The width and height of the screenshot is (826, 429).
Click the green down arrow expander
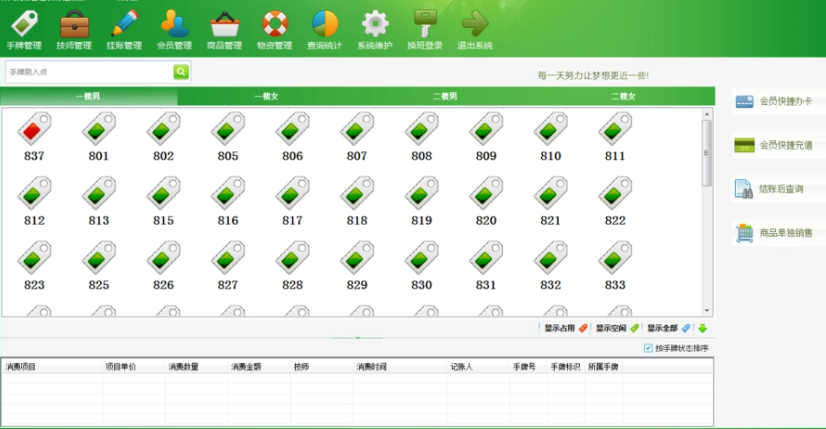coord(703,328)
